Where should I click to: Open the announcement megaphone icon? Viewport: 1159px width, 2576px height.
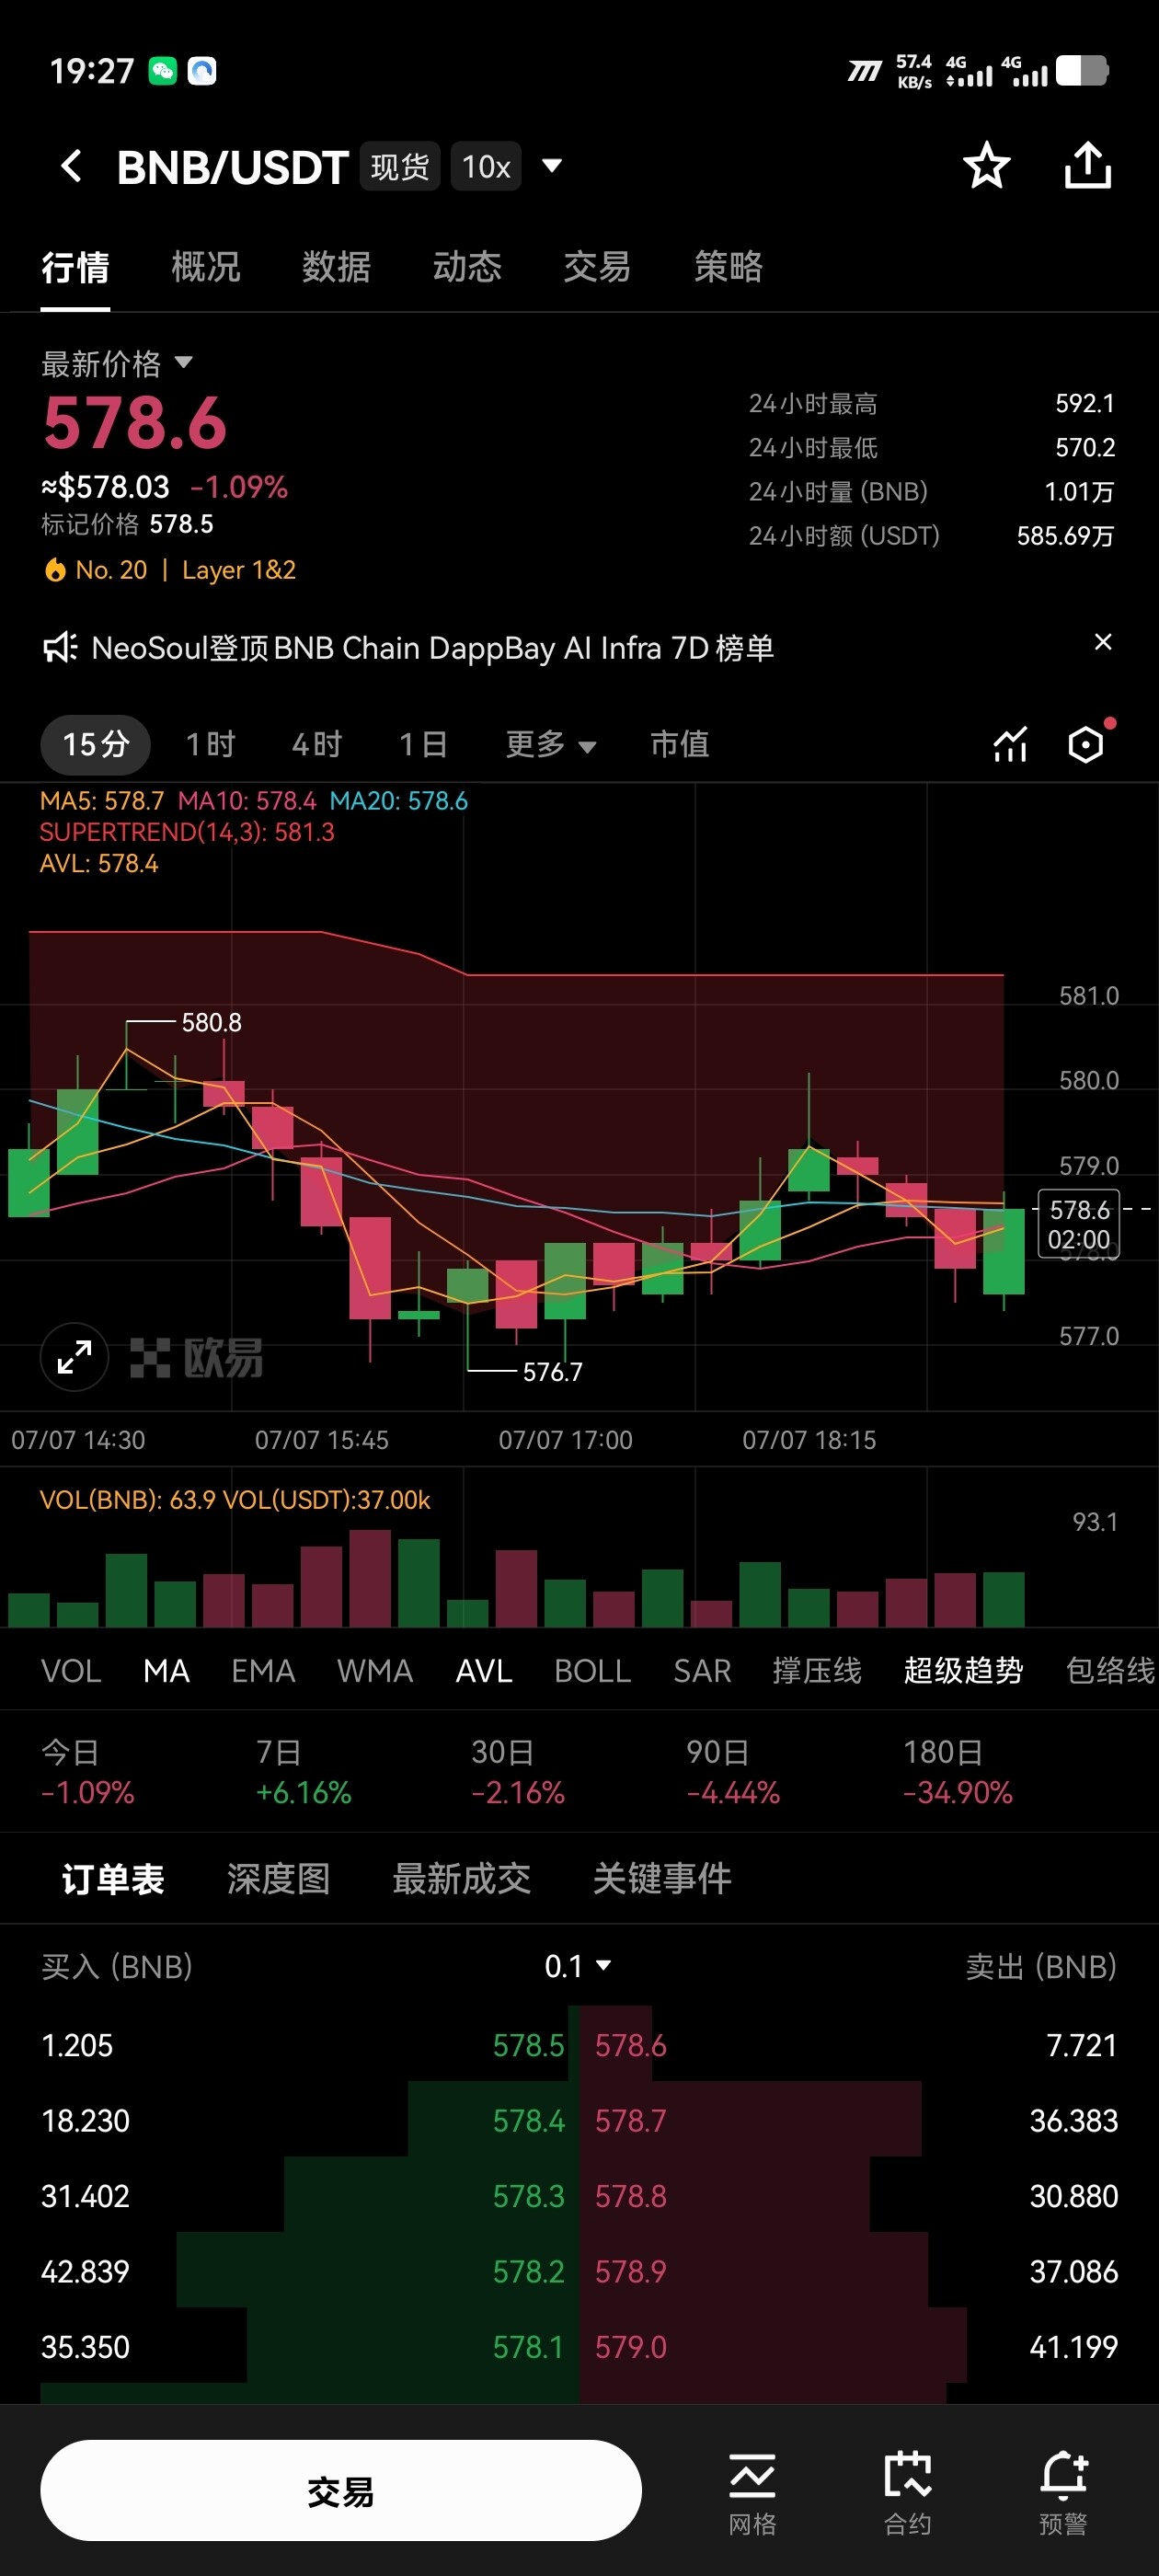point(59,648)
